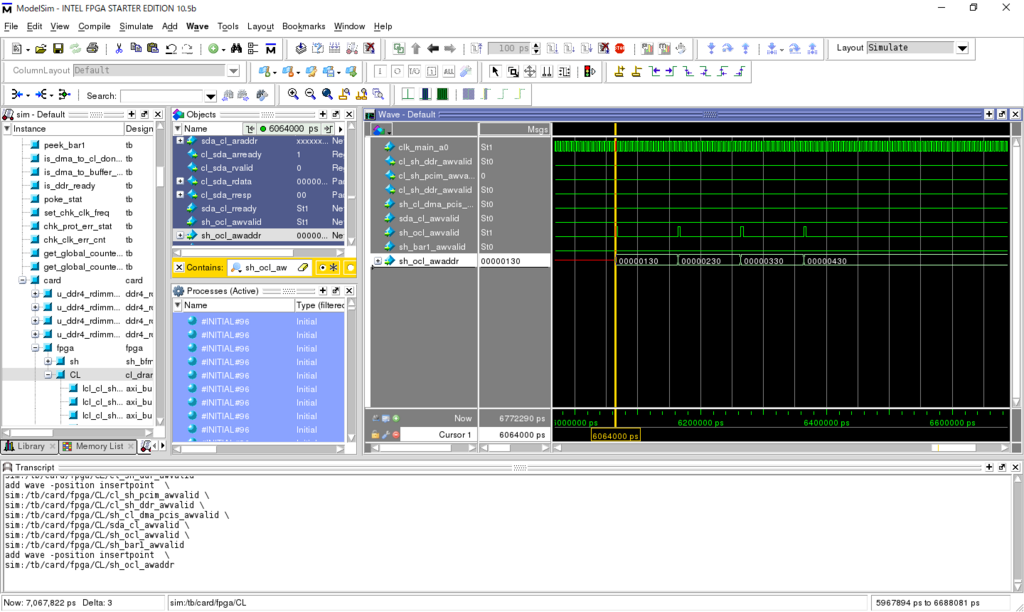Increase run length with stepper up arrow
Screen dimensions: 1024x612
pos(537,45)
